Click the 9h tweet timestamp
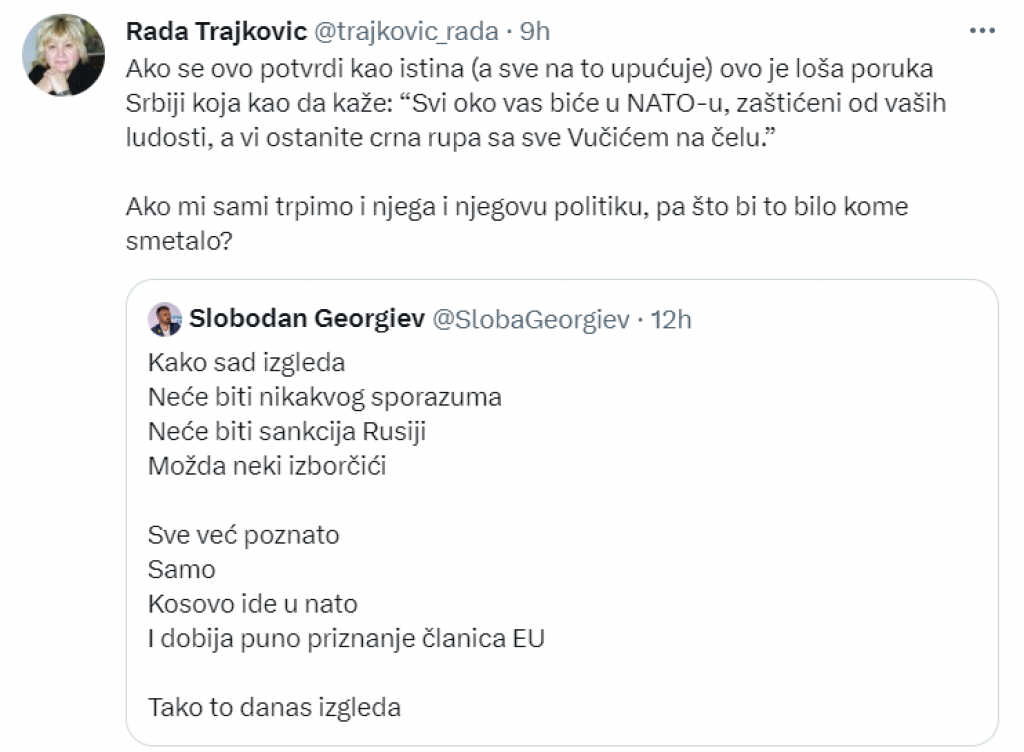This screenshot has height=752, width=1024. point(535,32)
